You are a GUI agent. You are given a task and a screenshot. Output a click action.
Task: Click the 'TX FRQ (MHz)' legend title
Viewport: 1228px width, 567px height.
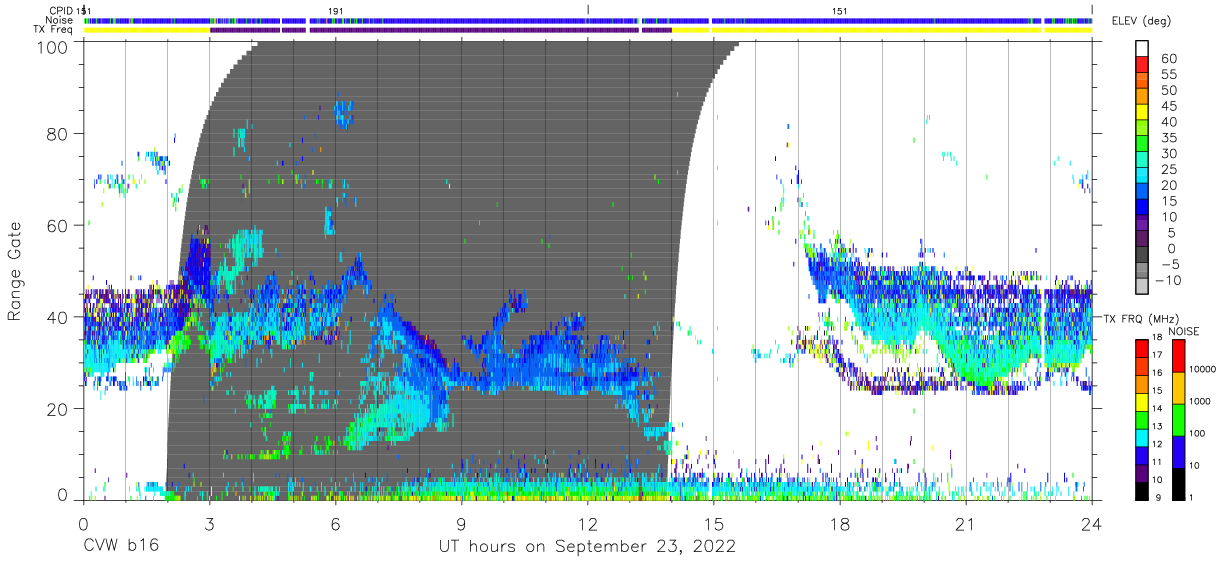click(x=1141, y=319)
